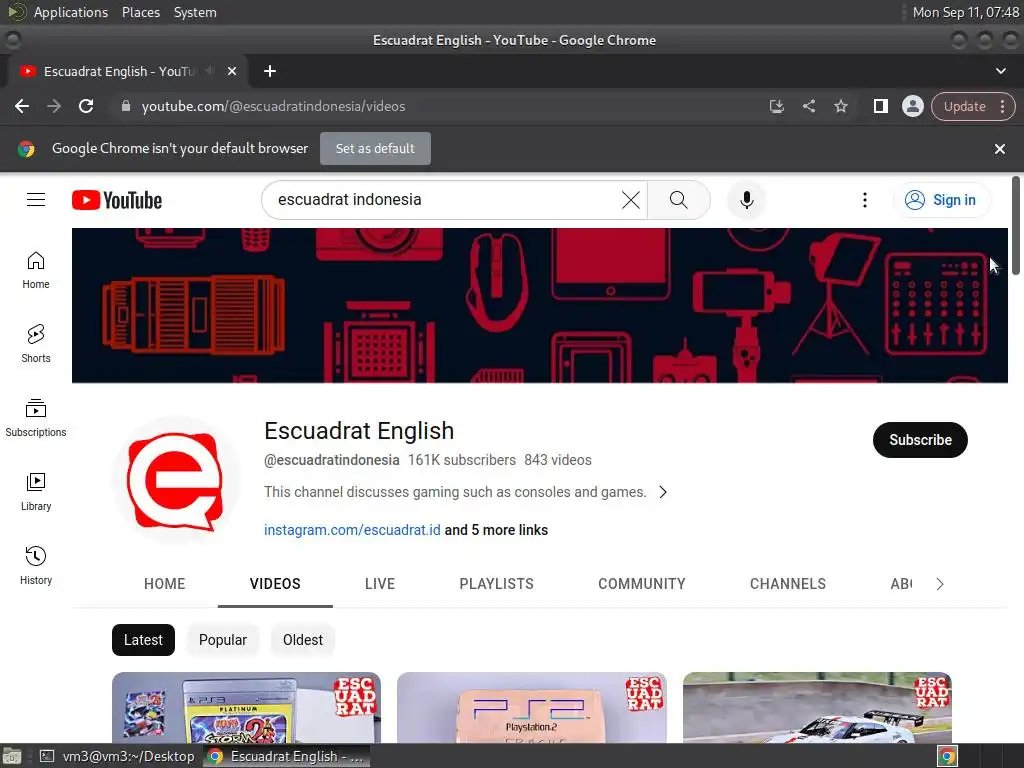Go to YouTube logo home
This screenshot has height=768, width=1024.
(x=117, y=200)
